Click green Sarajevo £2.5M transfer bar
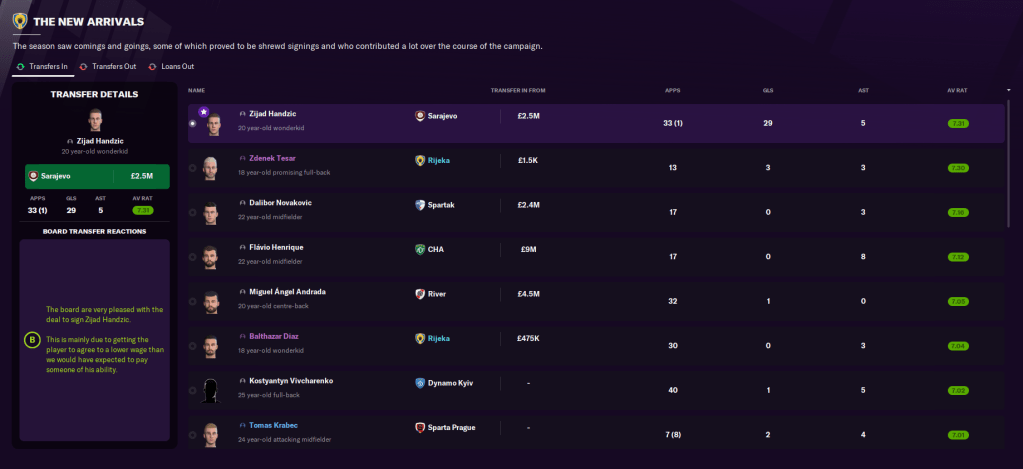The height and width of the screenshot is (469, 1023). [97, 176]
